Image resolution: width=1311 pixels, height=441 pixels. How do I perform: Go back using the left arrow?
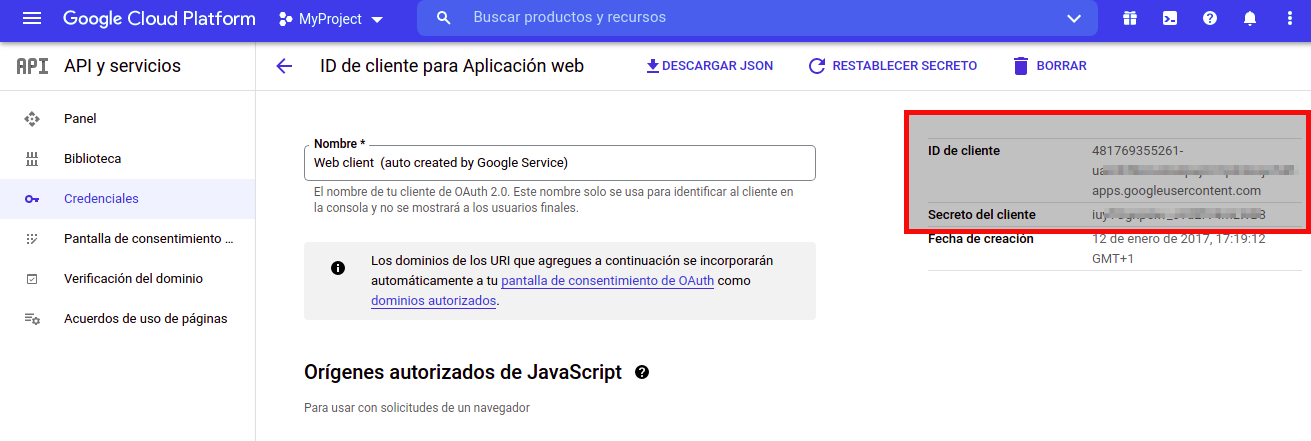click(x=284, y=66)
